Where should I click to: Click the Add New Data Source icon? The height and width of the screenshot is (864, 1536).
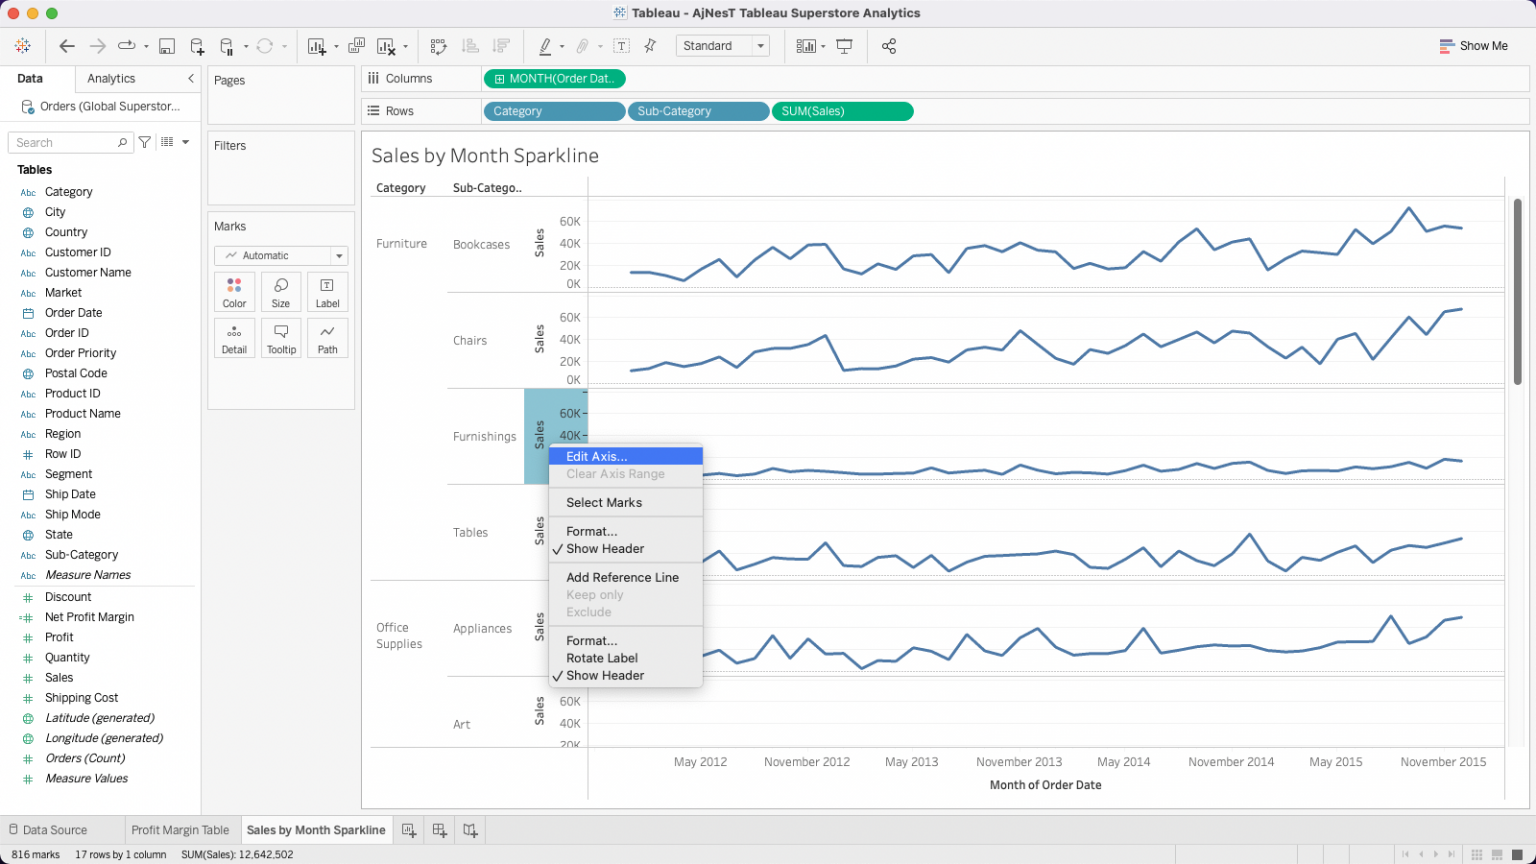[197, 46]
